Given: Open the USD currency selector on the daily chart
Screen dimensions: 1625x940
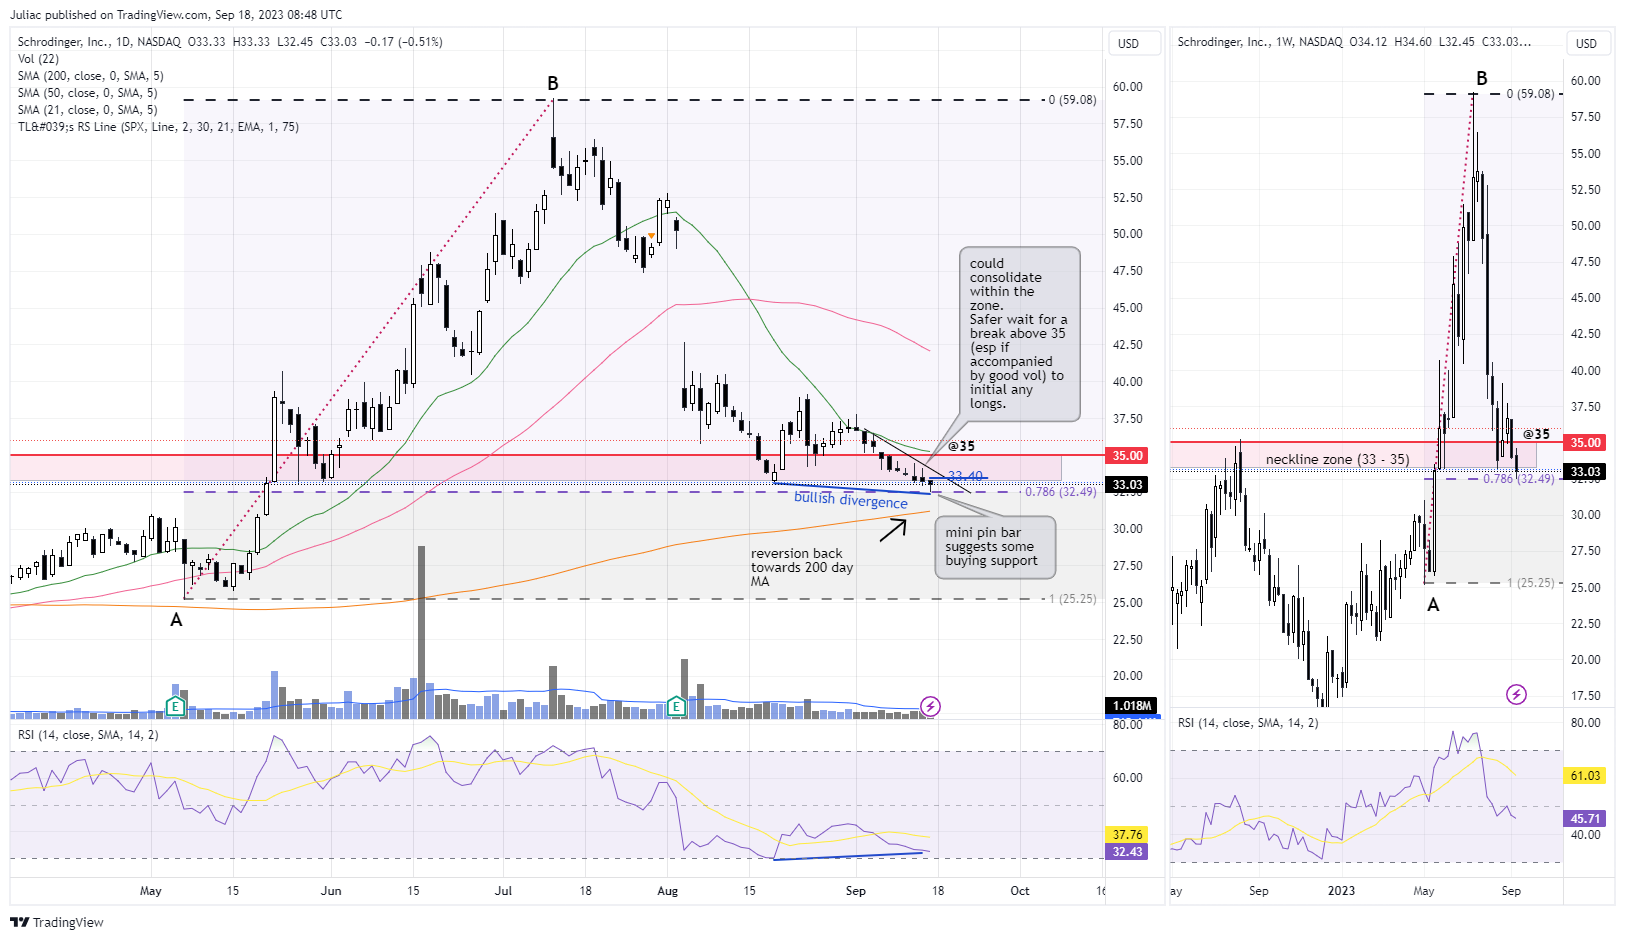Looking at the screenshot, I should point(1134,43).
